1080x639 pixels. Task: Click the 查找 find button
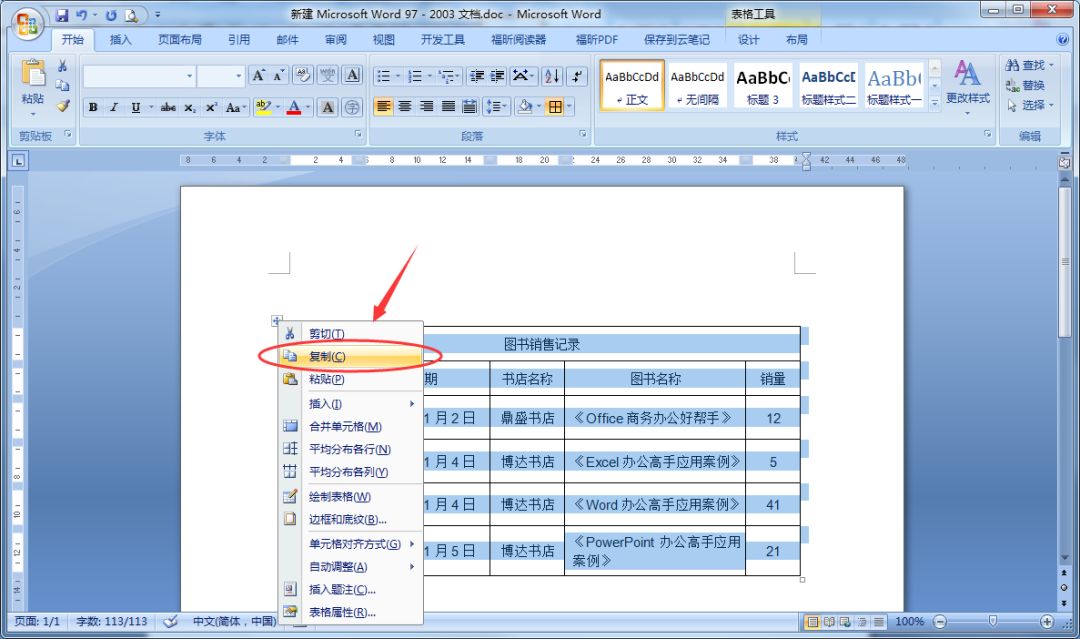click(1029, 65)
